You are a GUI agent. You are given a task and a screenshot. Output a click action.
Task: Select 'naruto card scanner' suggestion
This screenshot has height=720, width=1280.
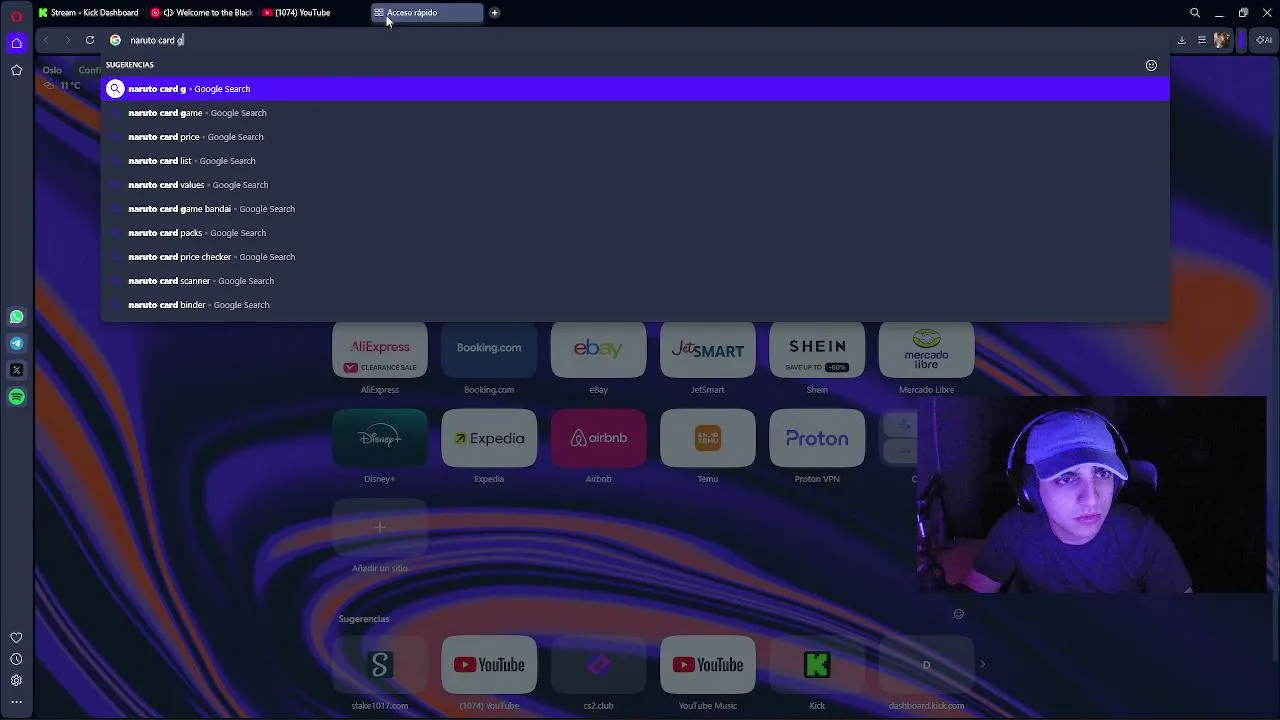click(635, 281)
